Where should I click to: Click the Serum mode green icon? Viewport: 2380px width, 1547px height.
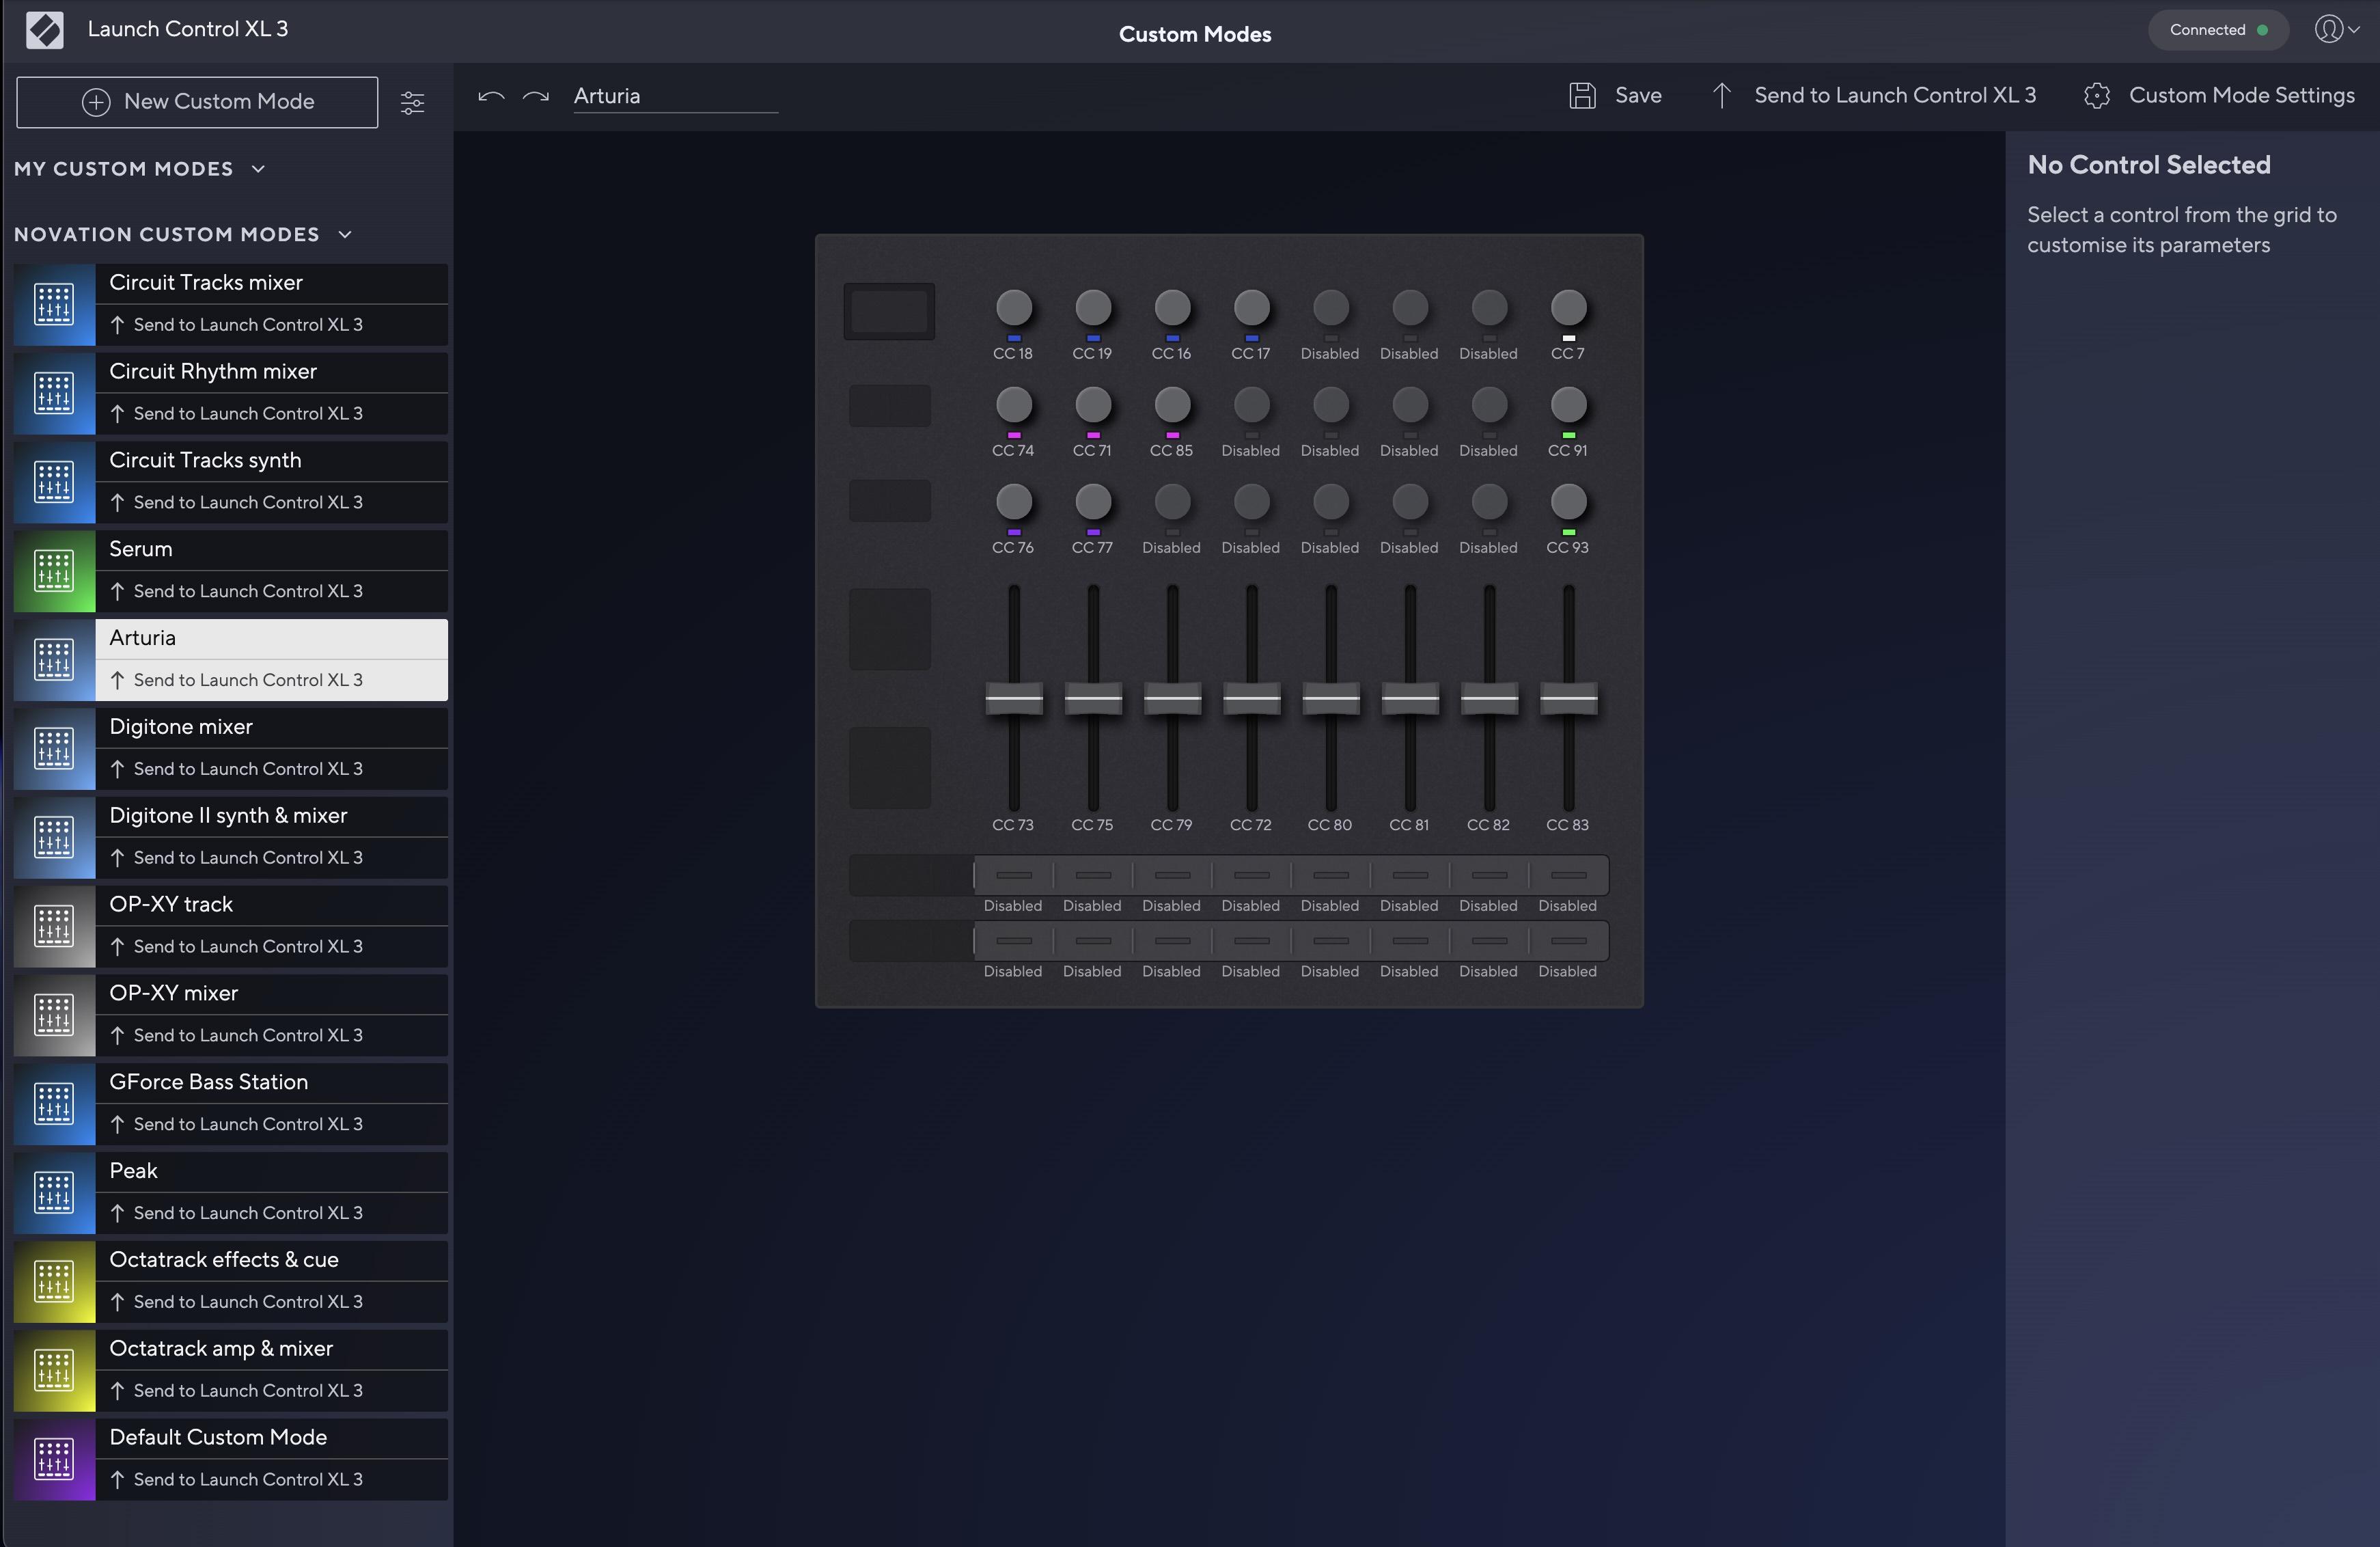[x=54, y=571]
